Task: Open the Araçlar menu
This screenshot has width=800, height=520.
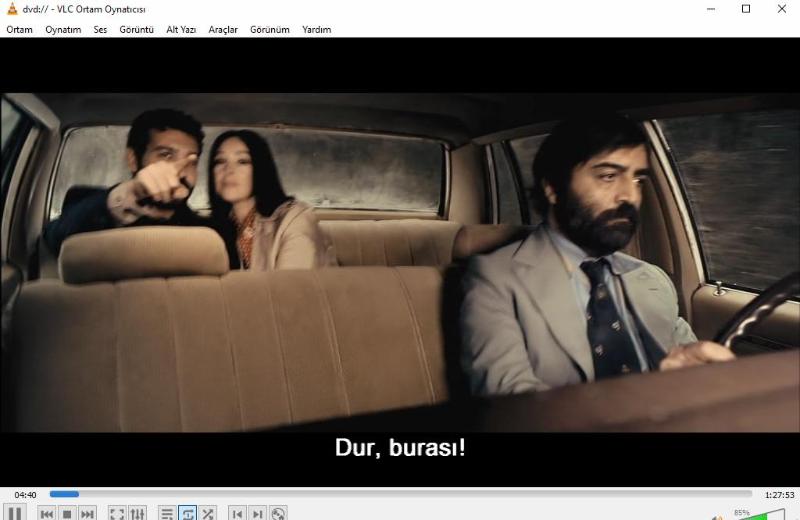Action: click(x=223, y=30)
